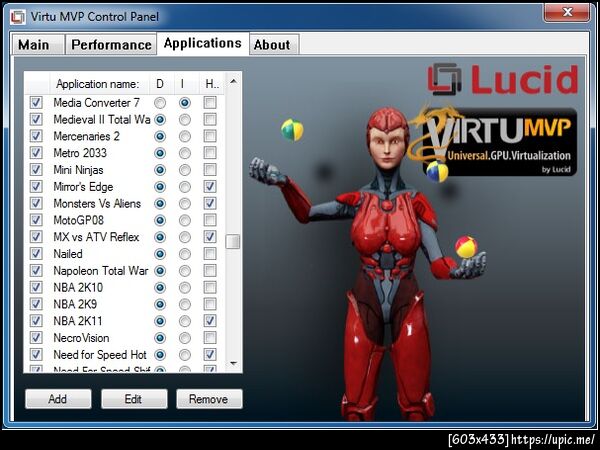Uncheck the enable box for Media Converter 7
Viewport: 600px width, 450px height.
(36, 103)
